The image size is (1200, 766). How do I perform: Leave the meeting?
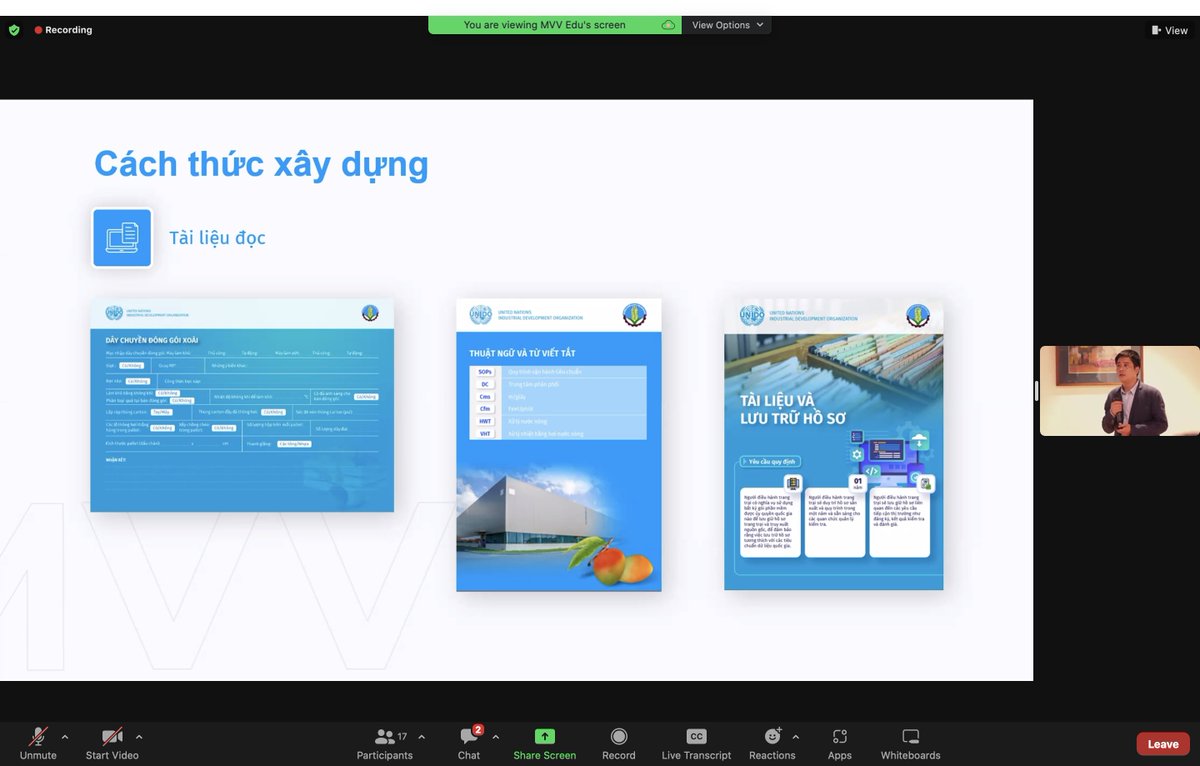pyautogui.click(x=1163, y=744)
